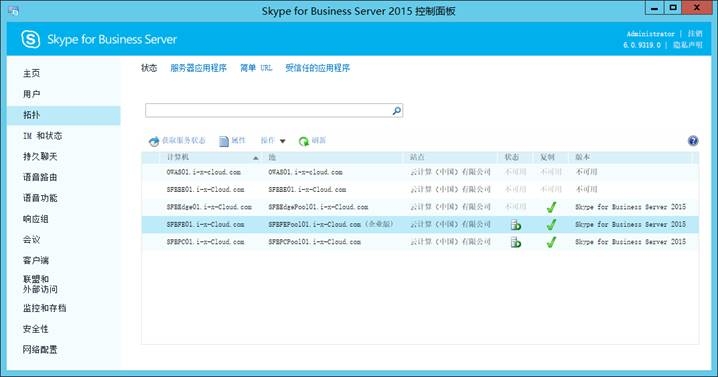718x377 pixels.
Task: Open the blue help question mark
Action: point(693,141)
